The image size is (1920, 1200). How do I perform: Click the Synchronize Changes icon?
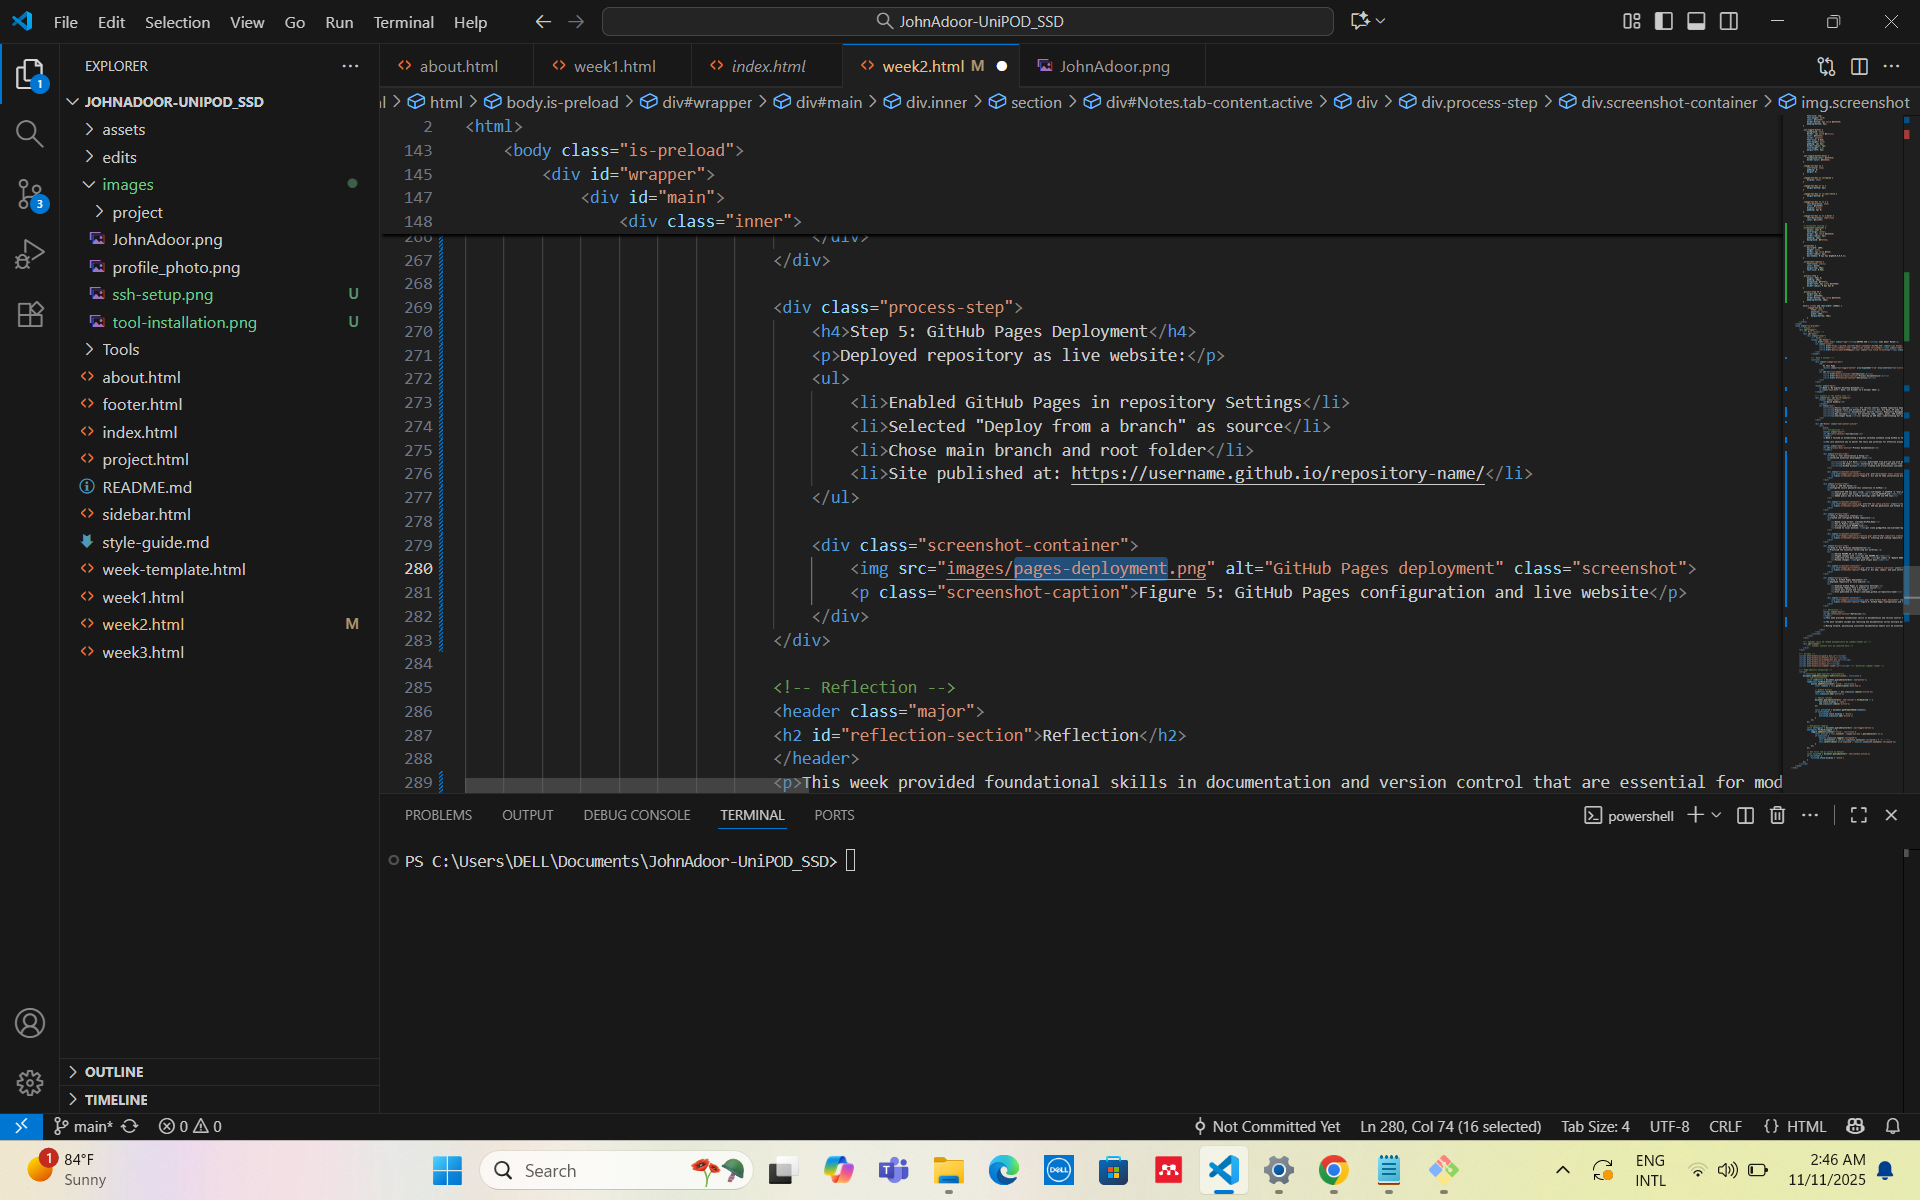[130, 1126]
